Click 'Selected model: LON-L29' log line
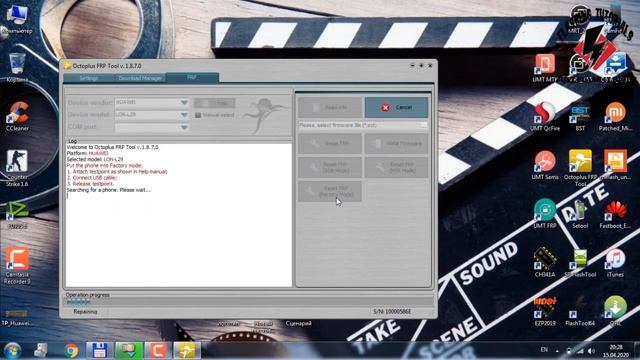 pos(95,159)
